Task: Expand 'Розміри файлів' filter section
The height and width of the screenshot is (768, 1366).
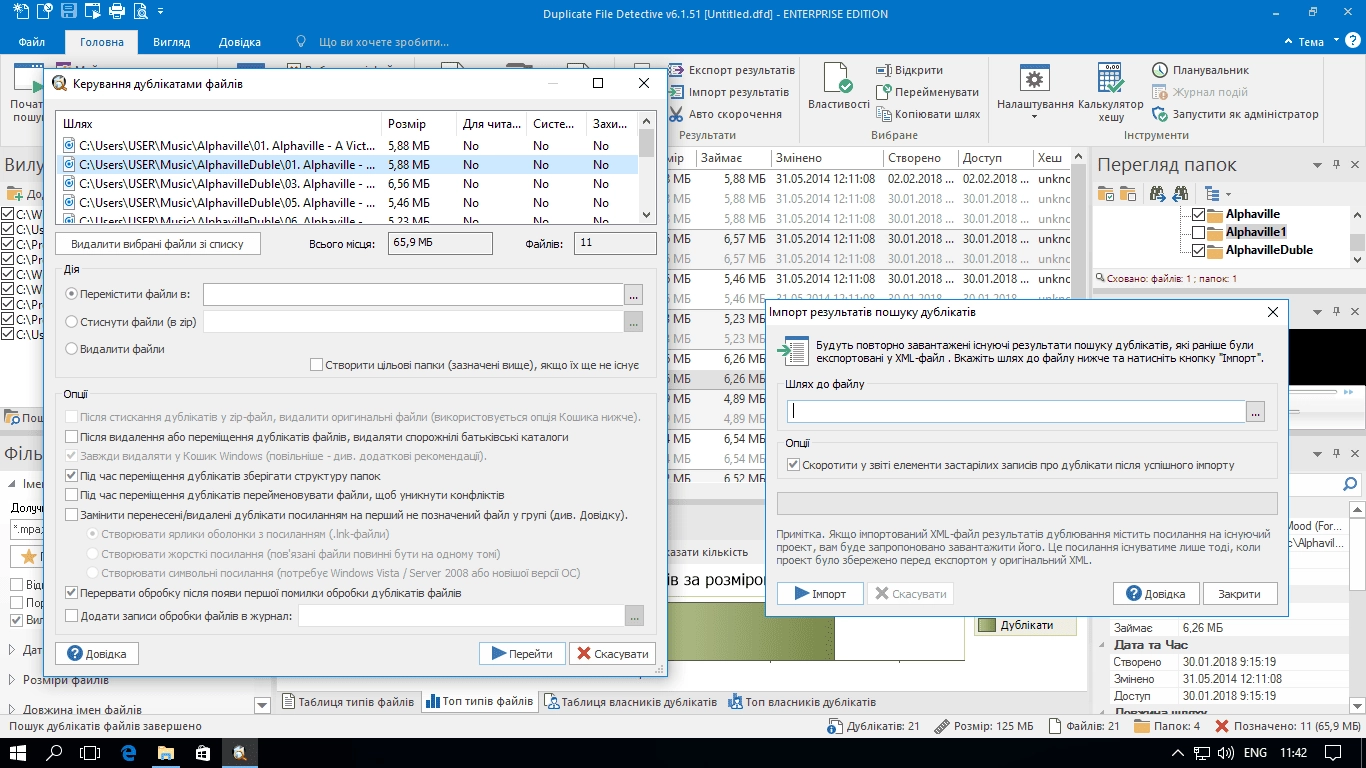Action: pyautogui.click(x=12, y=680)
